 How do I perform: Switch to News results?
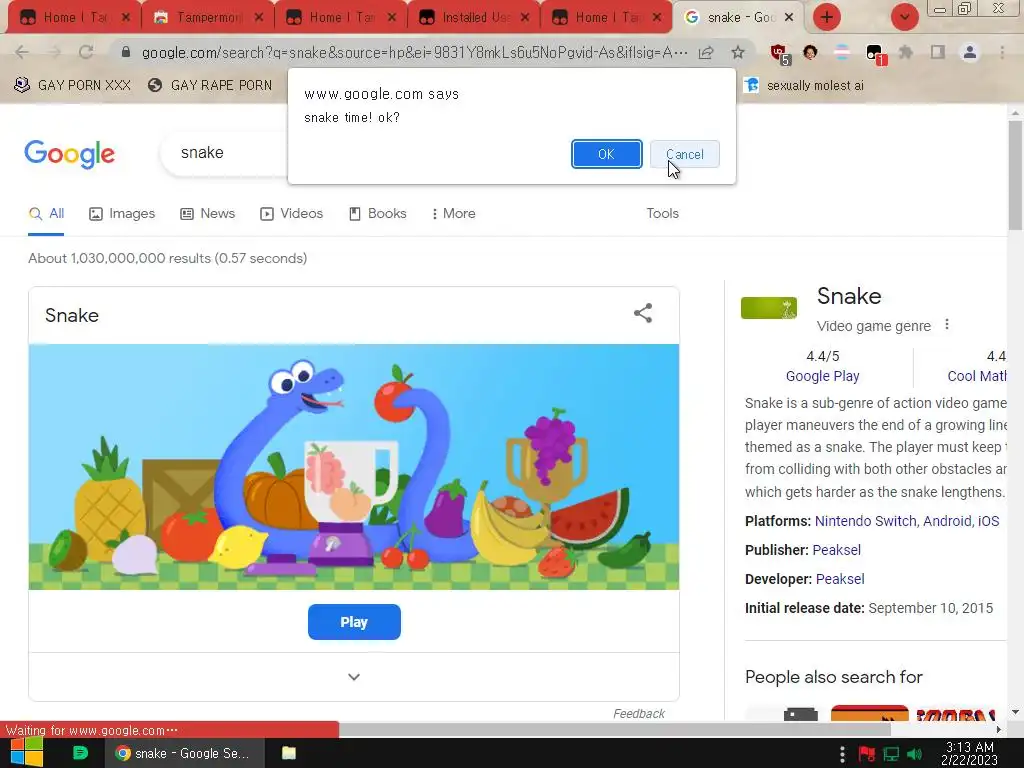pos(208,214)
